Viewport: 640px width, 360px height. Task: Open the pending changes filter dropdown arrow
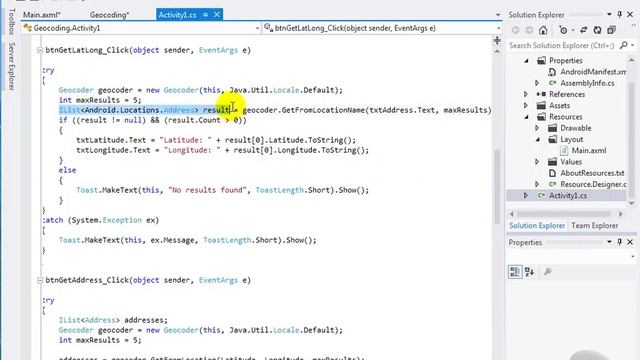(x=573, y=31)
